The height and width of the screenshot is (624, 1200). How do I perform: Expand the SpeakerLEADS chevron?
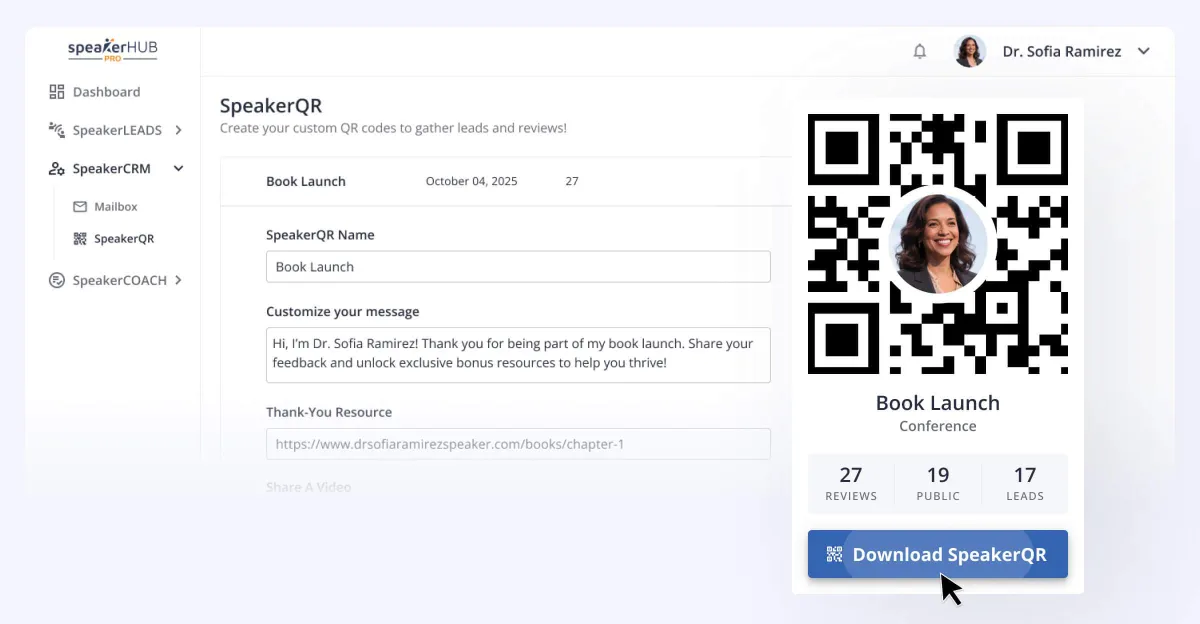[178, 130]
